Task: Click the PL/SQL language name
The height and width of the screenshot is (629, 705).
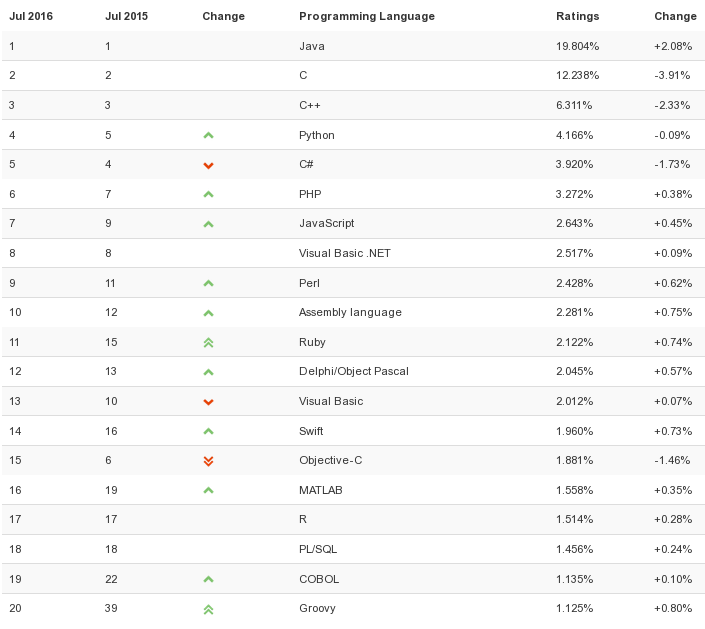Action: [x=317, y=549]
